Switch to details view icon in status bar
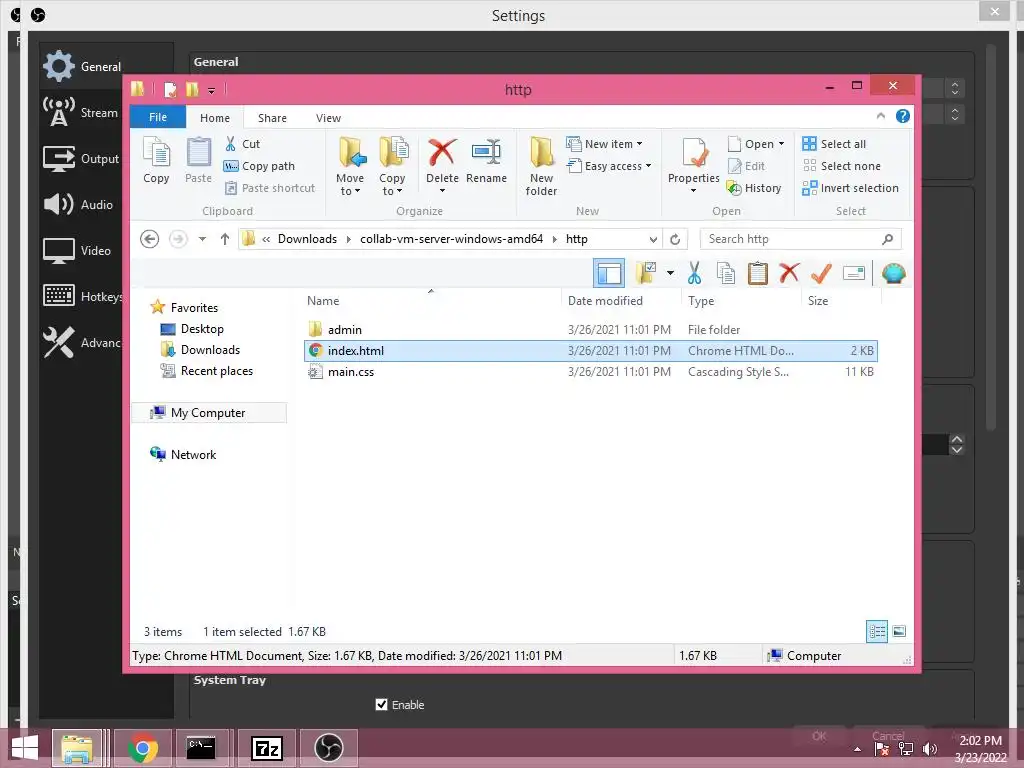Viewport: 1024px width, 768px height. (877, 632)
